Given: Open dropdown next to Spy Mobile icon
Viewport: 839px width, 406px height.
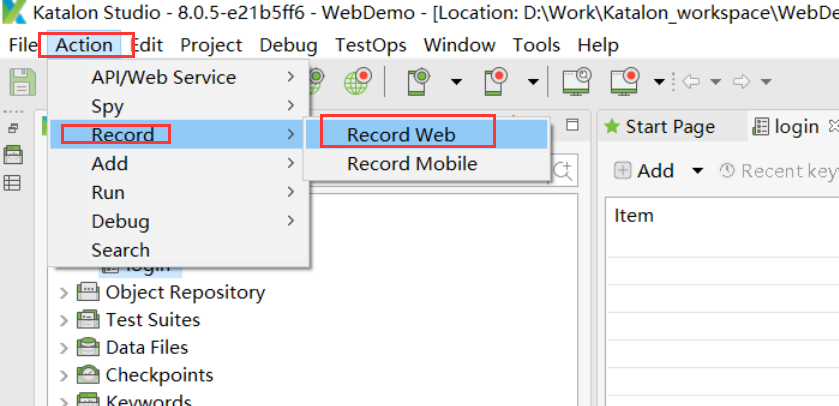Looking at the screenshot, I should pyautogui.click(x=456, y=82).
